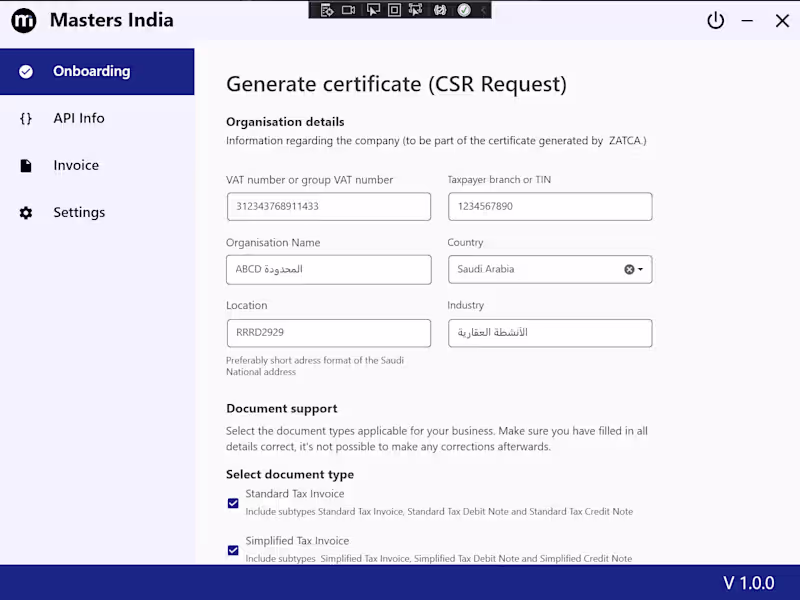The image size is (800, 600).
Task: Focus the Organisation Name field
Action: point(328,269)
